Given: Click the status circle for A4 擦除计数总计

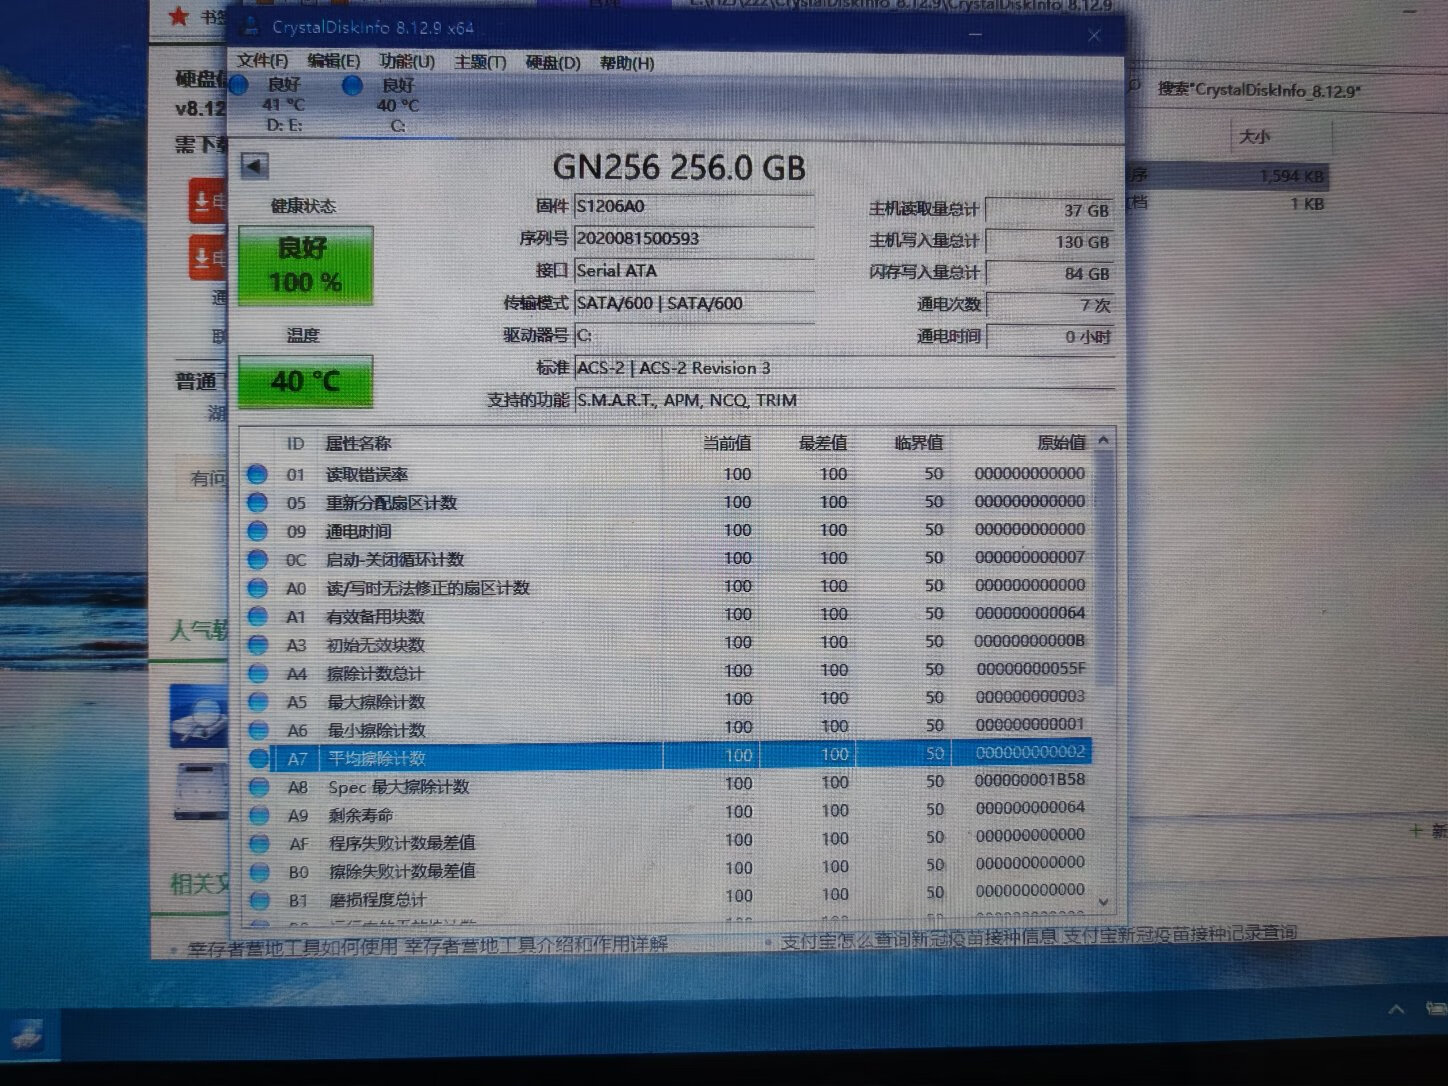Looking at the screenshot, I should [258, 673].
